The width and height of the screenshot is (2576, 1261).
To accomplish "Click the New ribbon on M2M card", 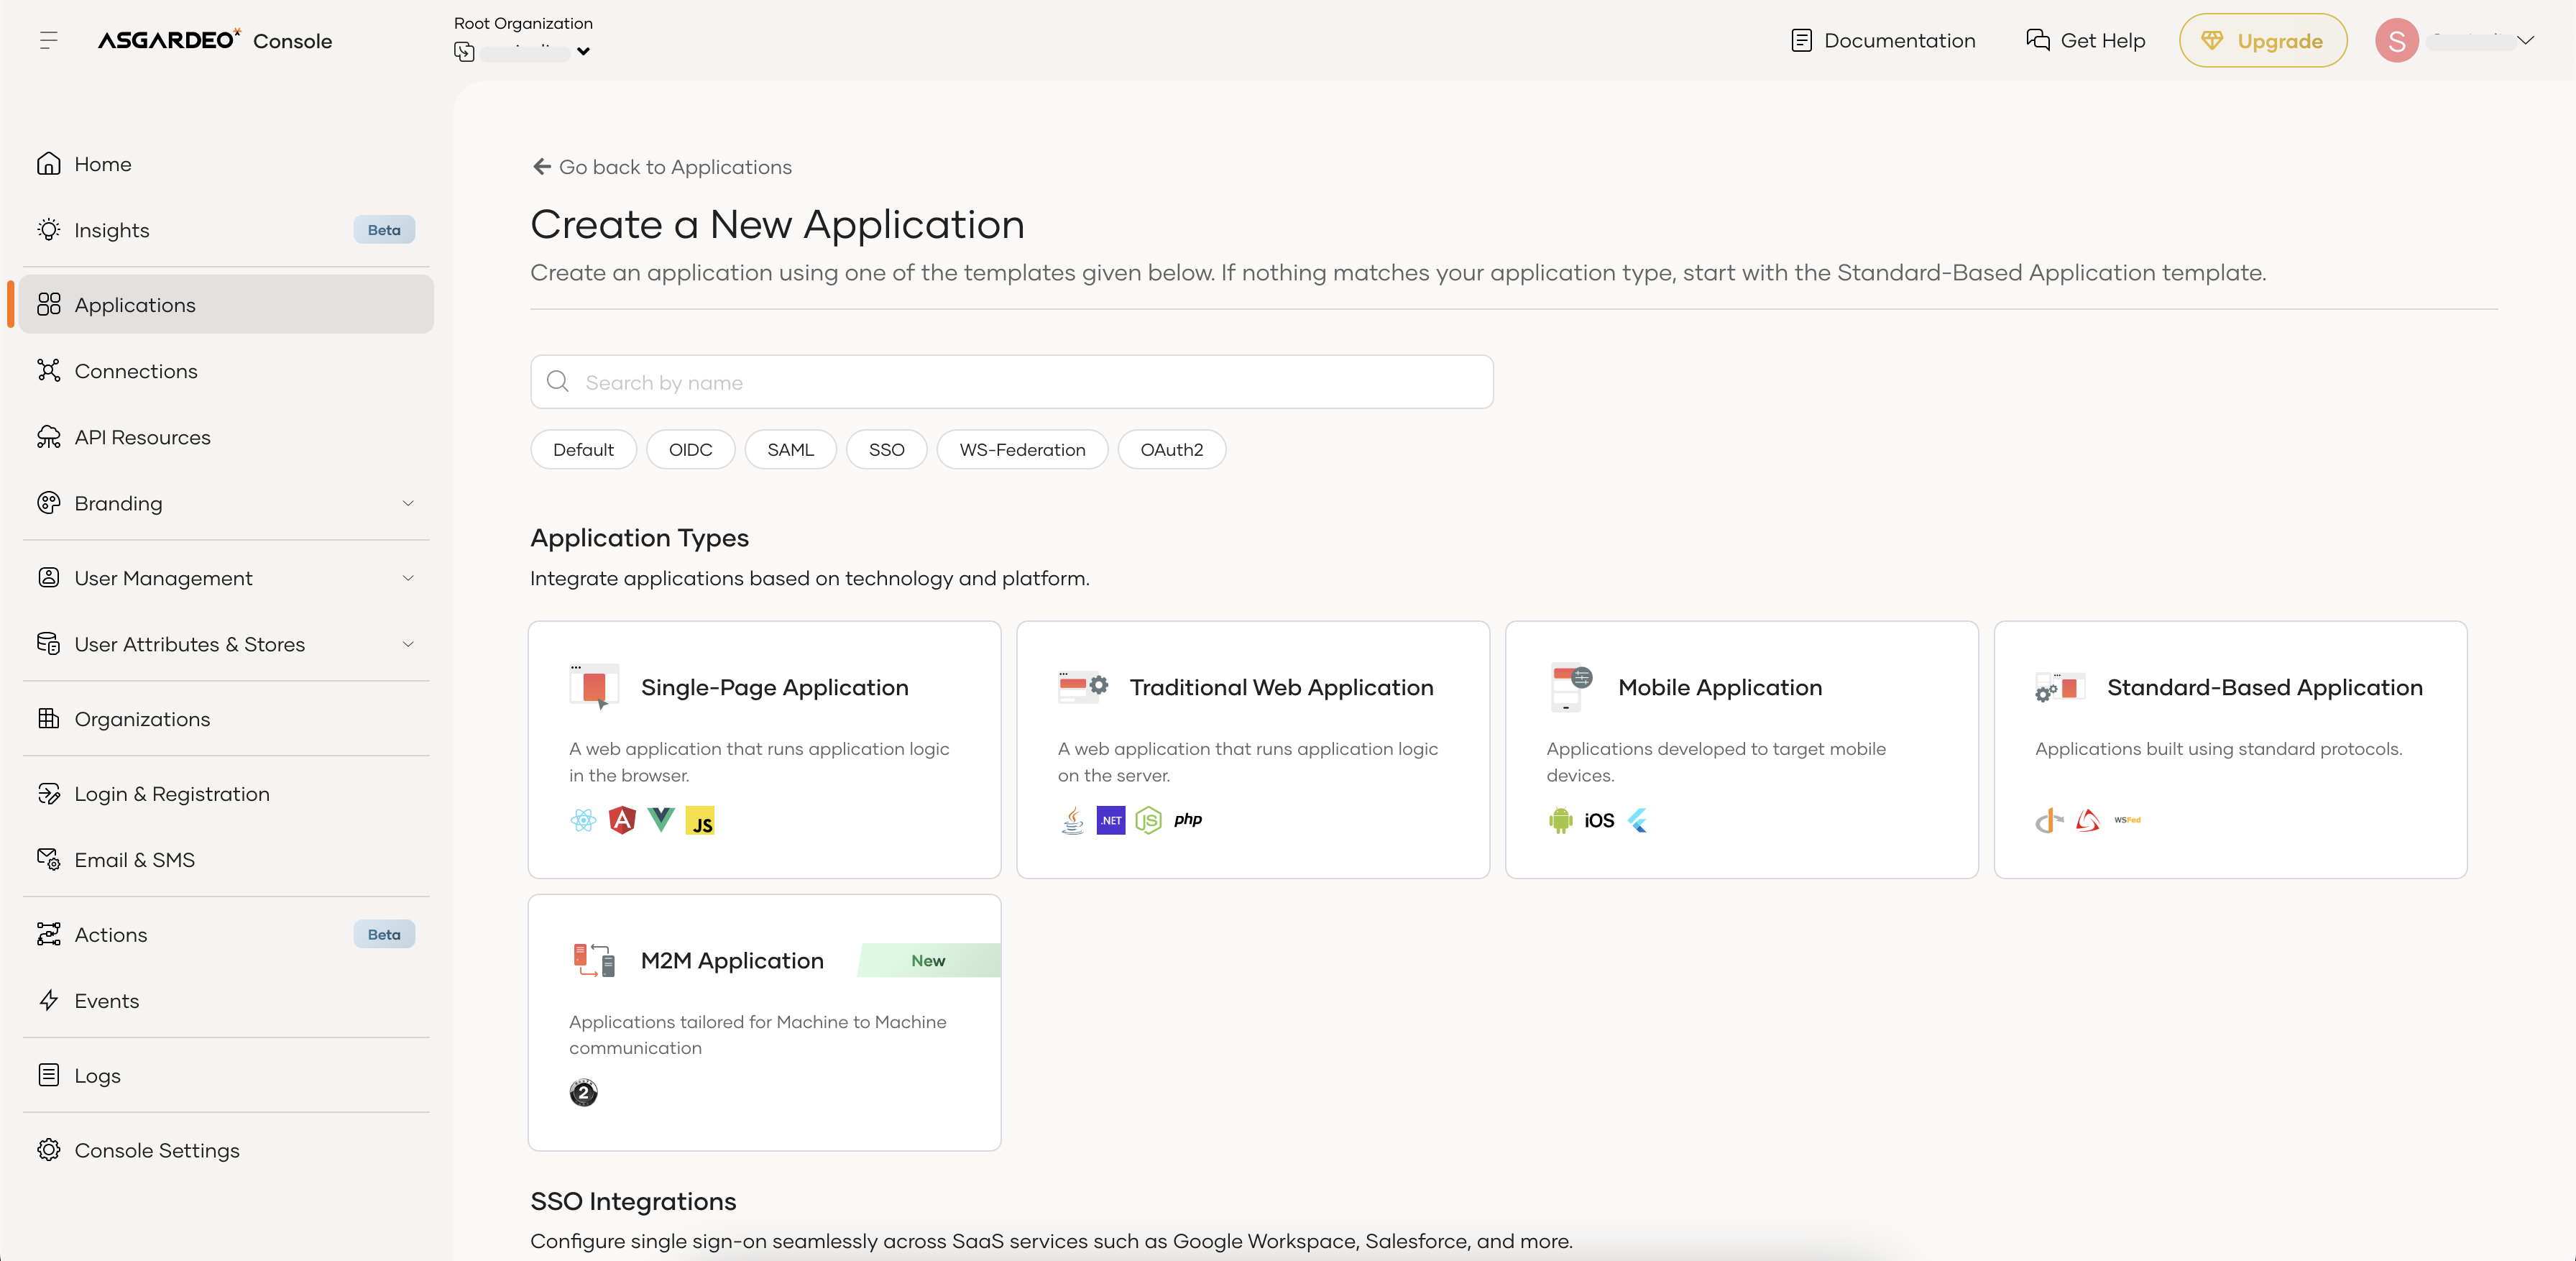I will coord(928,961).
